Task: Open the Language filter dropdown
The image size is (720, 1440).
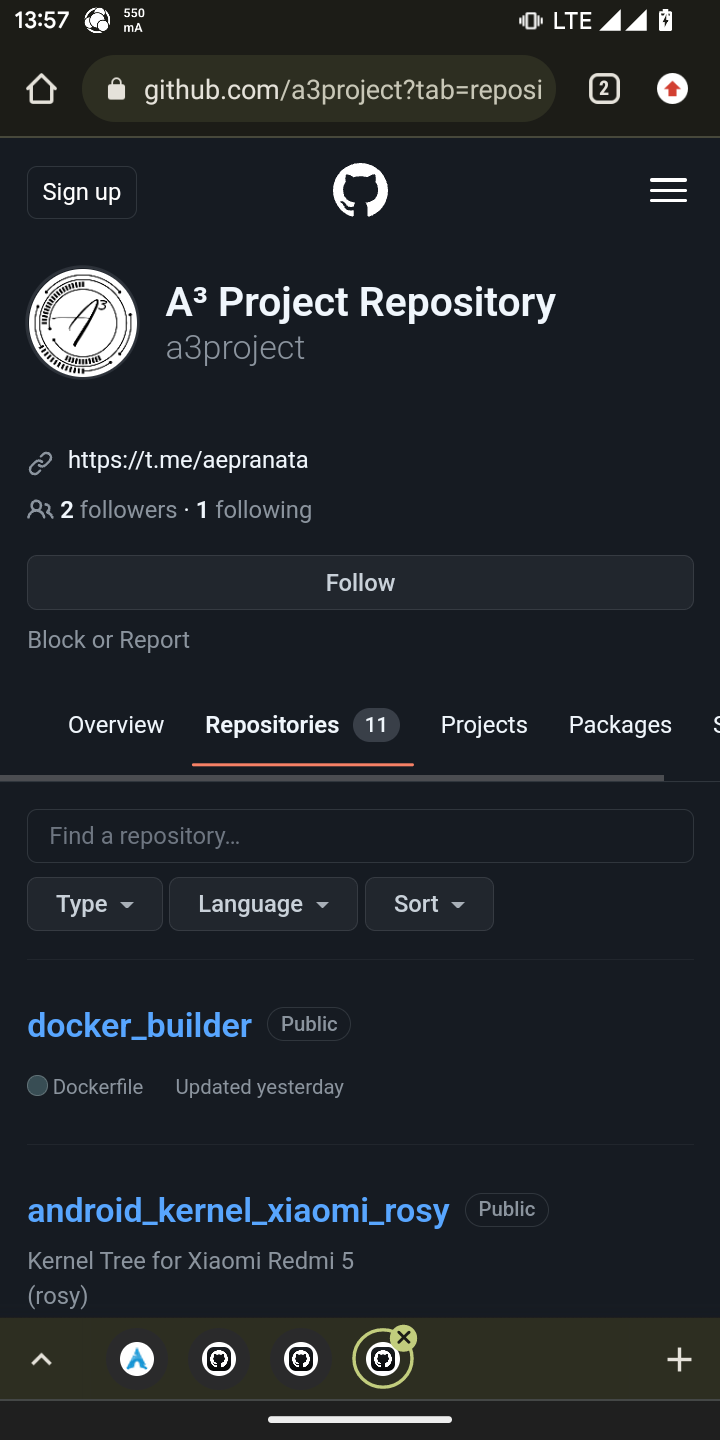Action: [x=262, y=903]
